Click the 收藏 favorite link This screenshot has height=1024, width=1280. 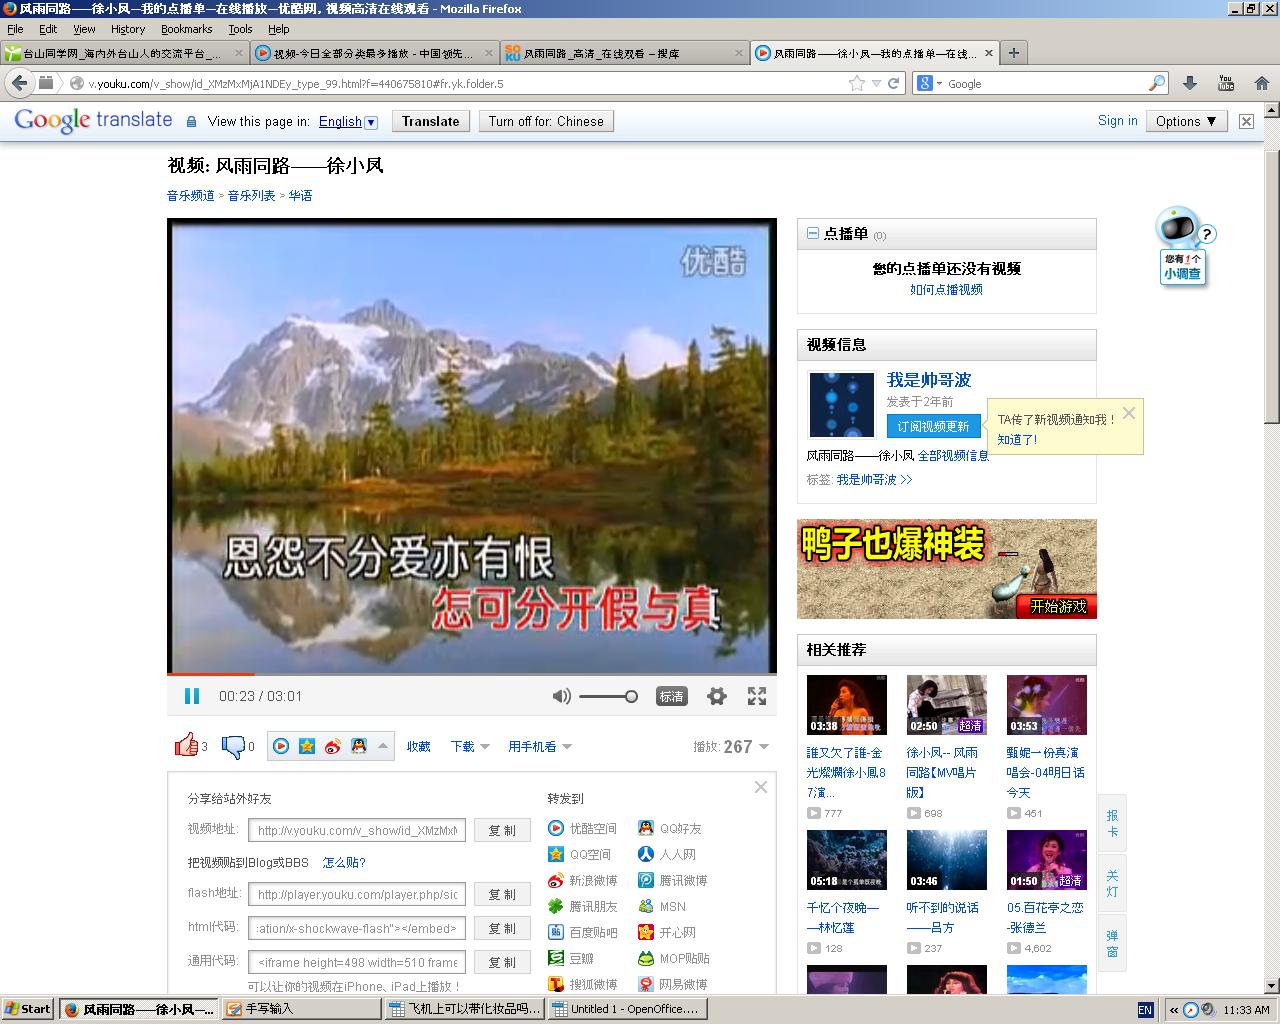418,746
